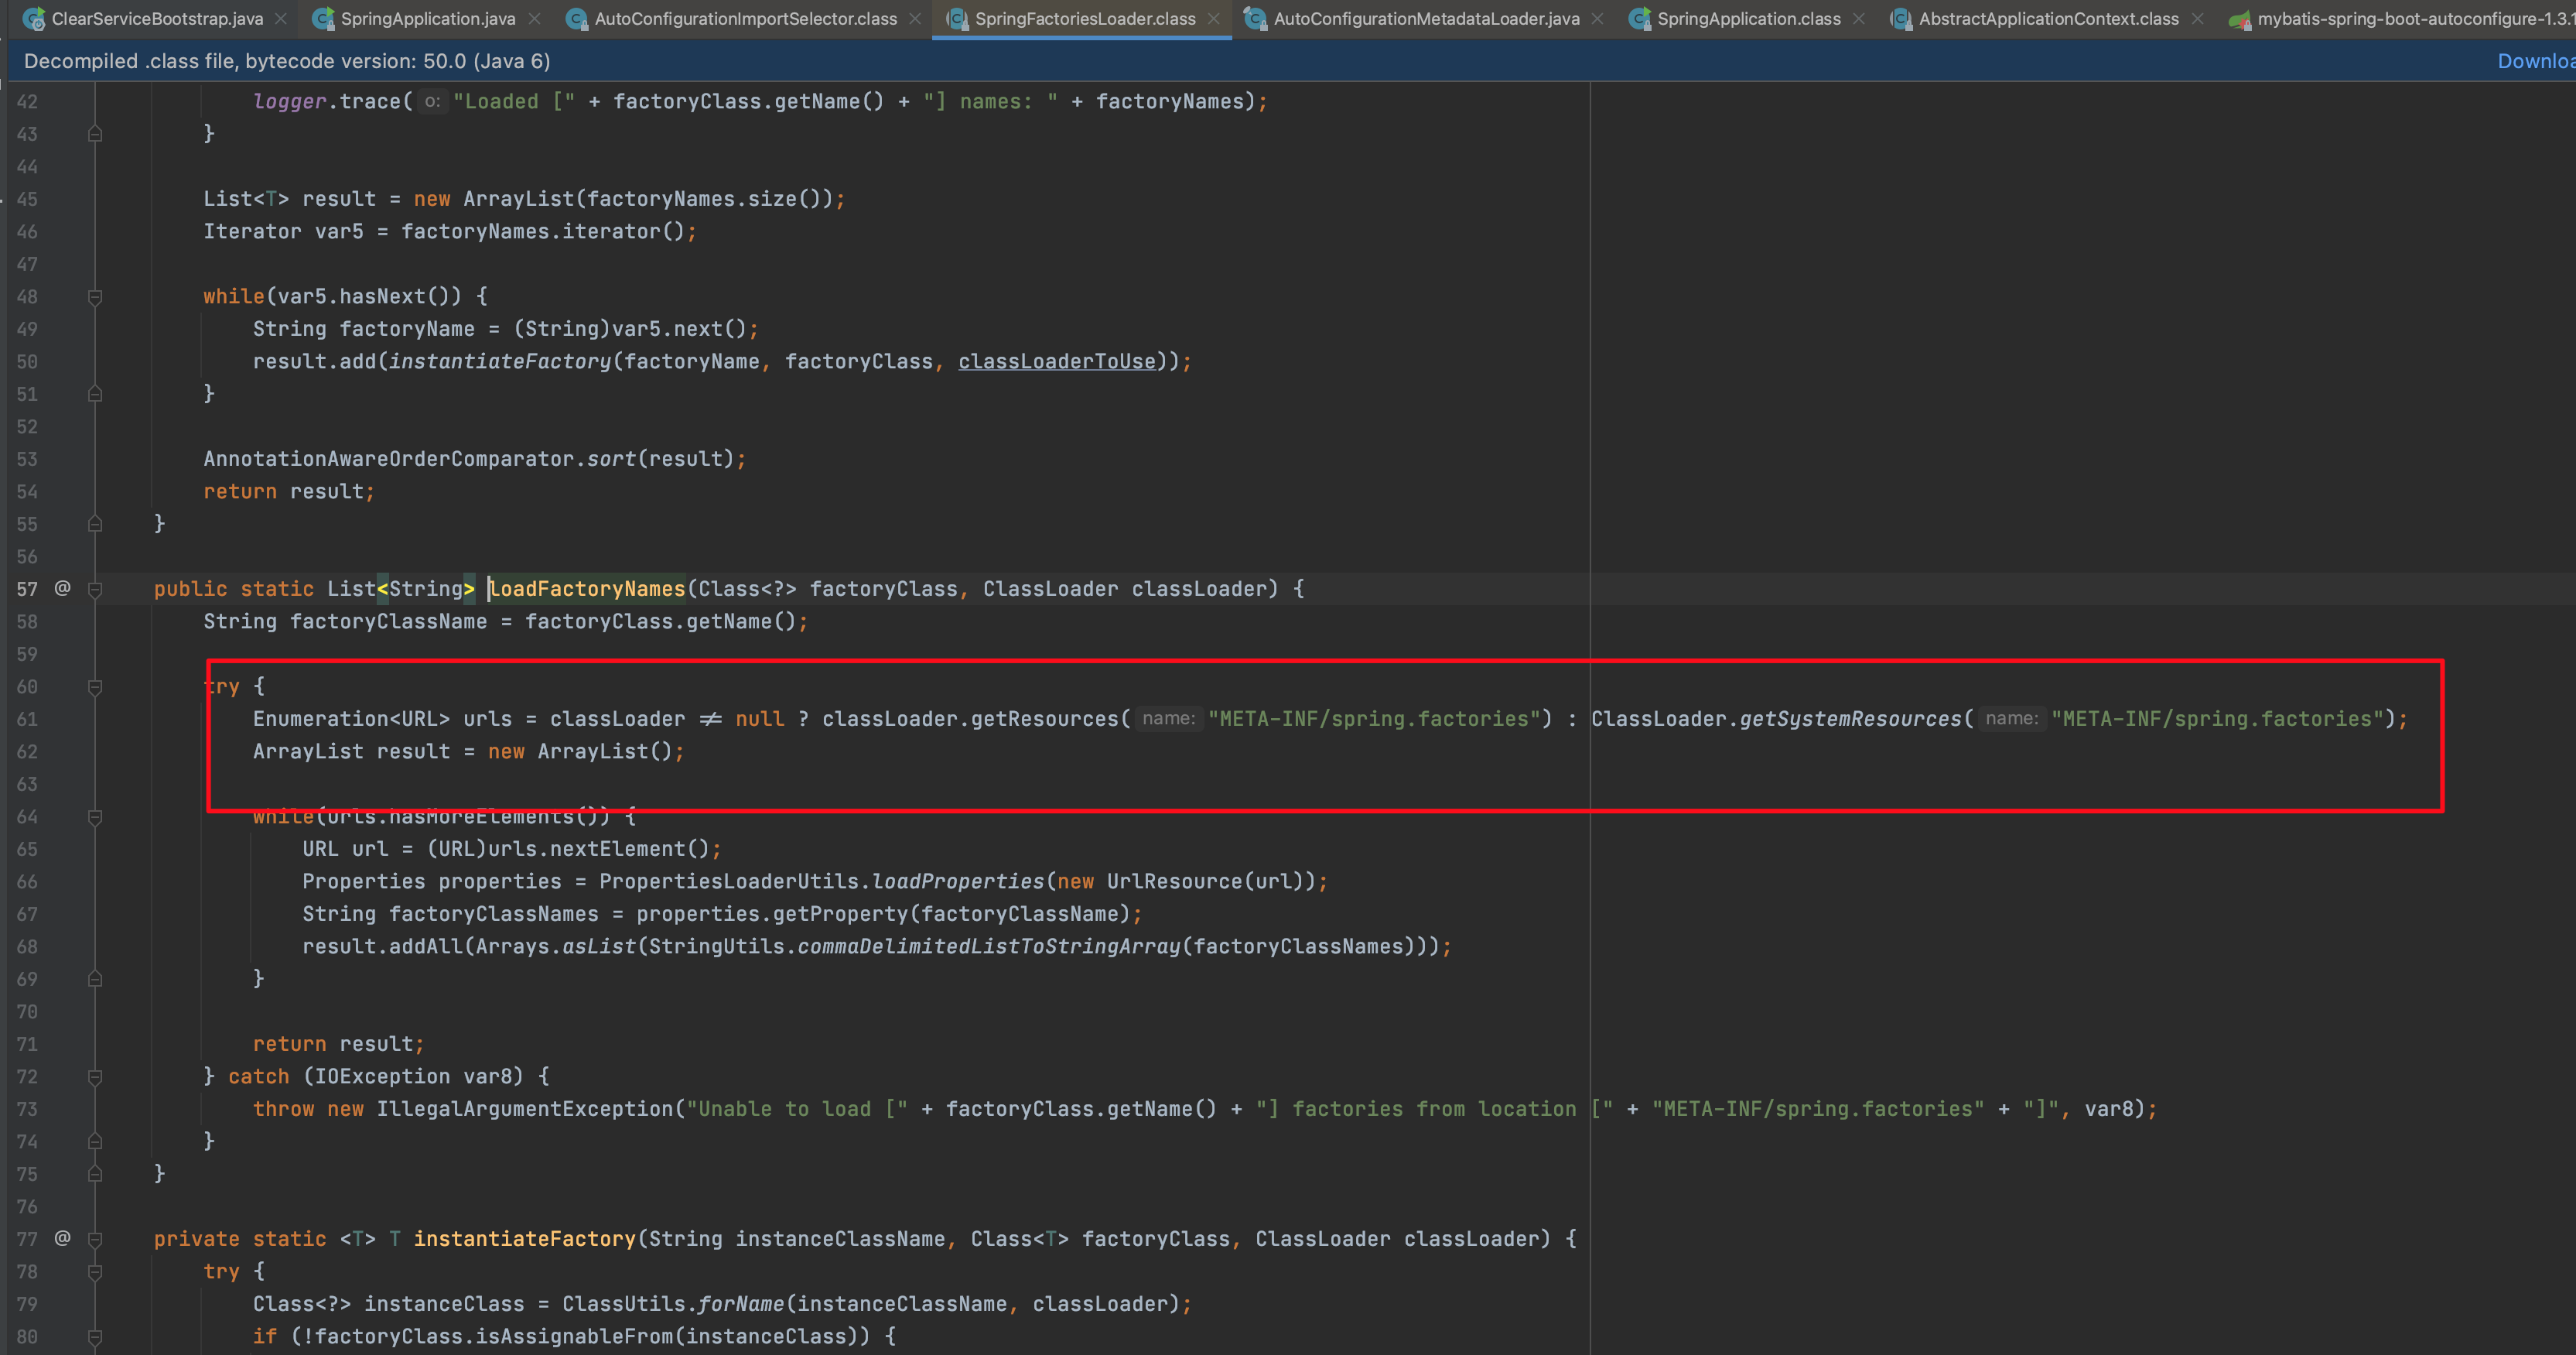Screen dimensions: 2576x1355
Task: Click the instantiateFactory method declaration name
Action: click(x=524, y=1239)
